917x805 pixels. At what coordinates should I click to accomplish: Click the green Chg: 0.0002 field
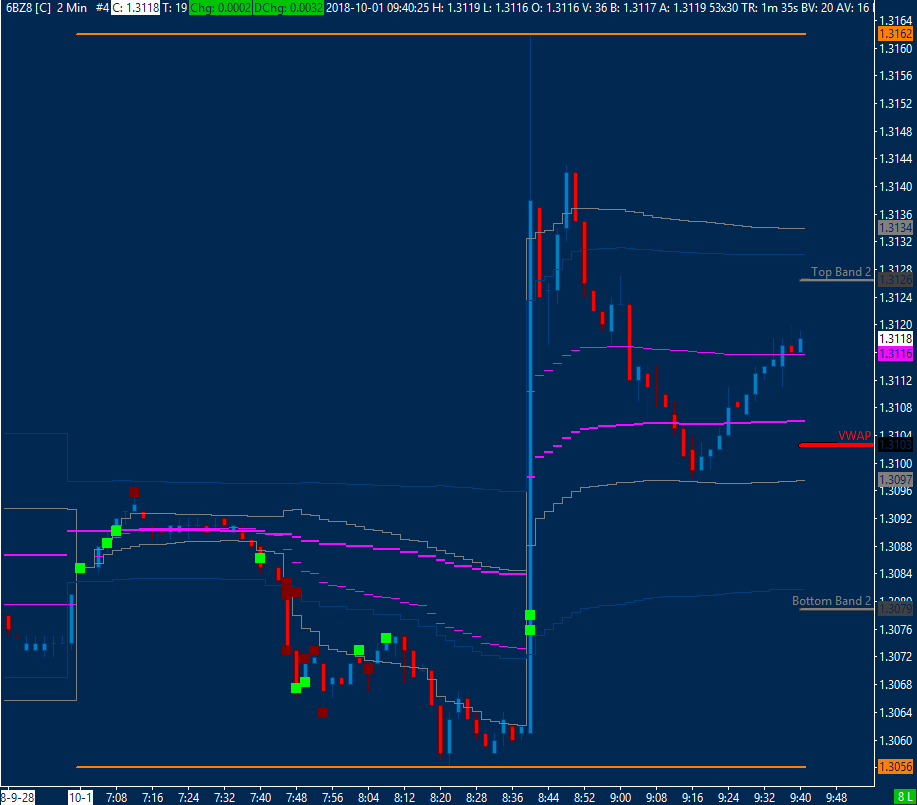coord(220,8)
